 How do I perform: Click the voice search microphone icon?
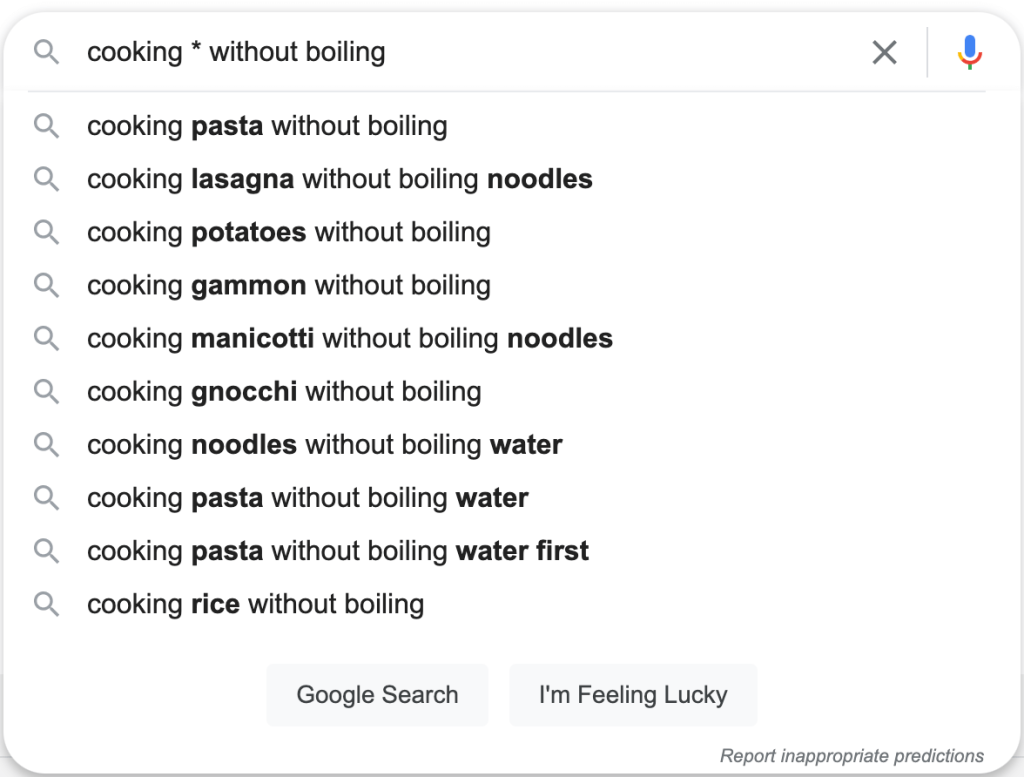(970, 52)
